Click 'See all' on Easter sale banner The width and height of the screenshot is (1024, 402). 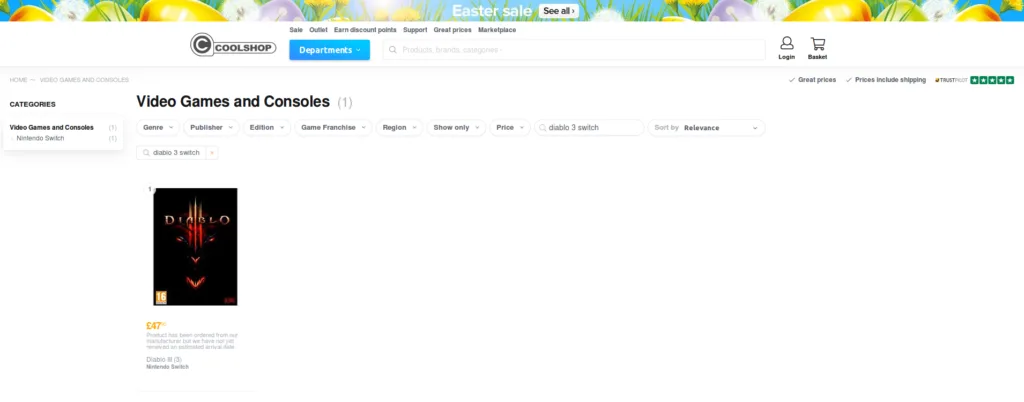click(559, 11)
